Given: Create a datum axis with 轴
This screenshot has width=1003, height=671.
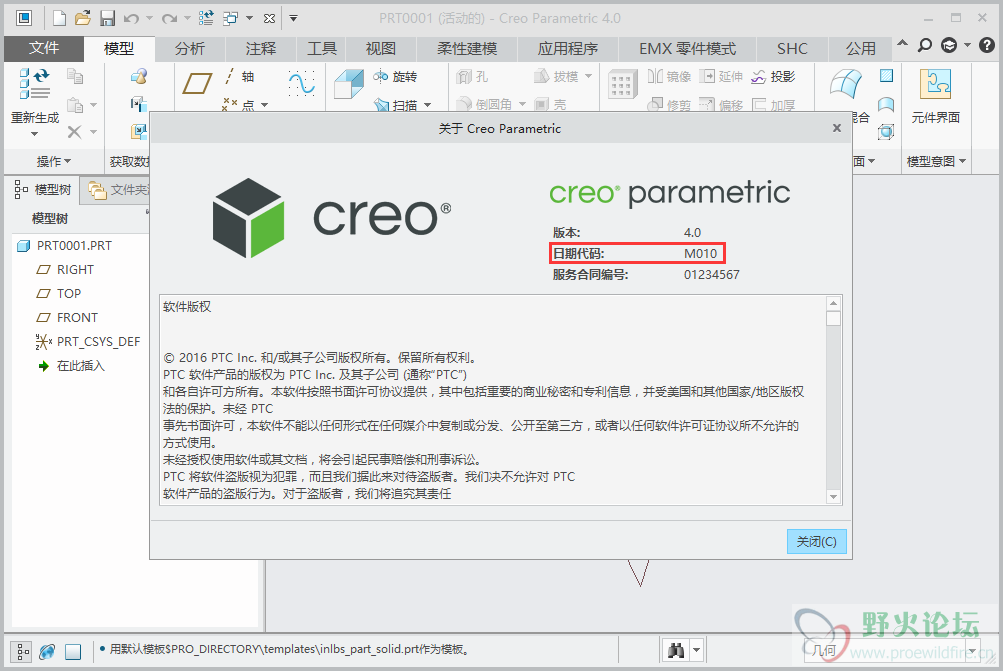Looking at the screenshot, I should (240, 77).
